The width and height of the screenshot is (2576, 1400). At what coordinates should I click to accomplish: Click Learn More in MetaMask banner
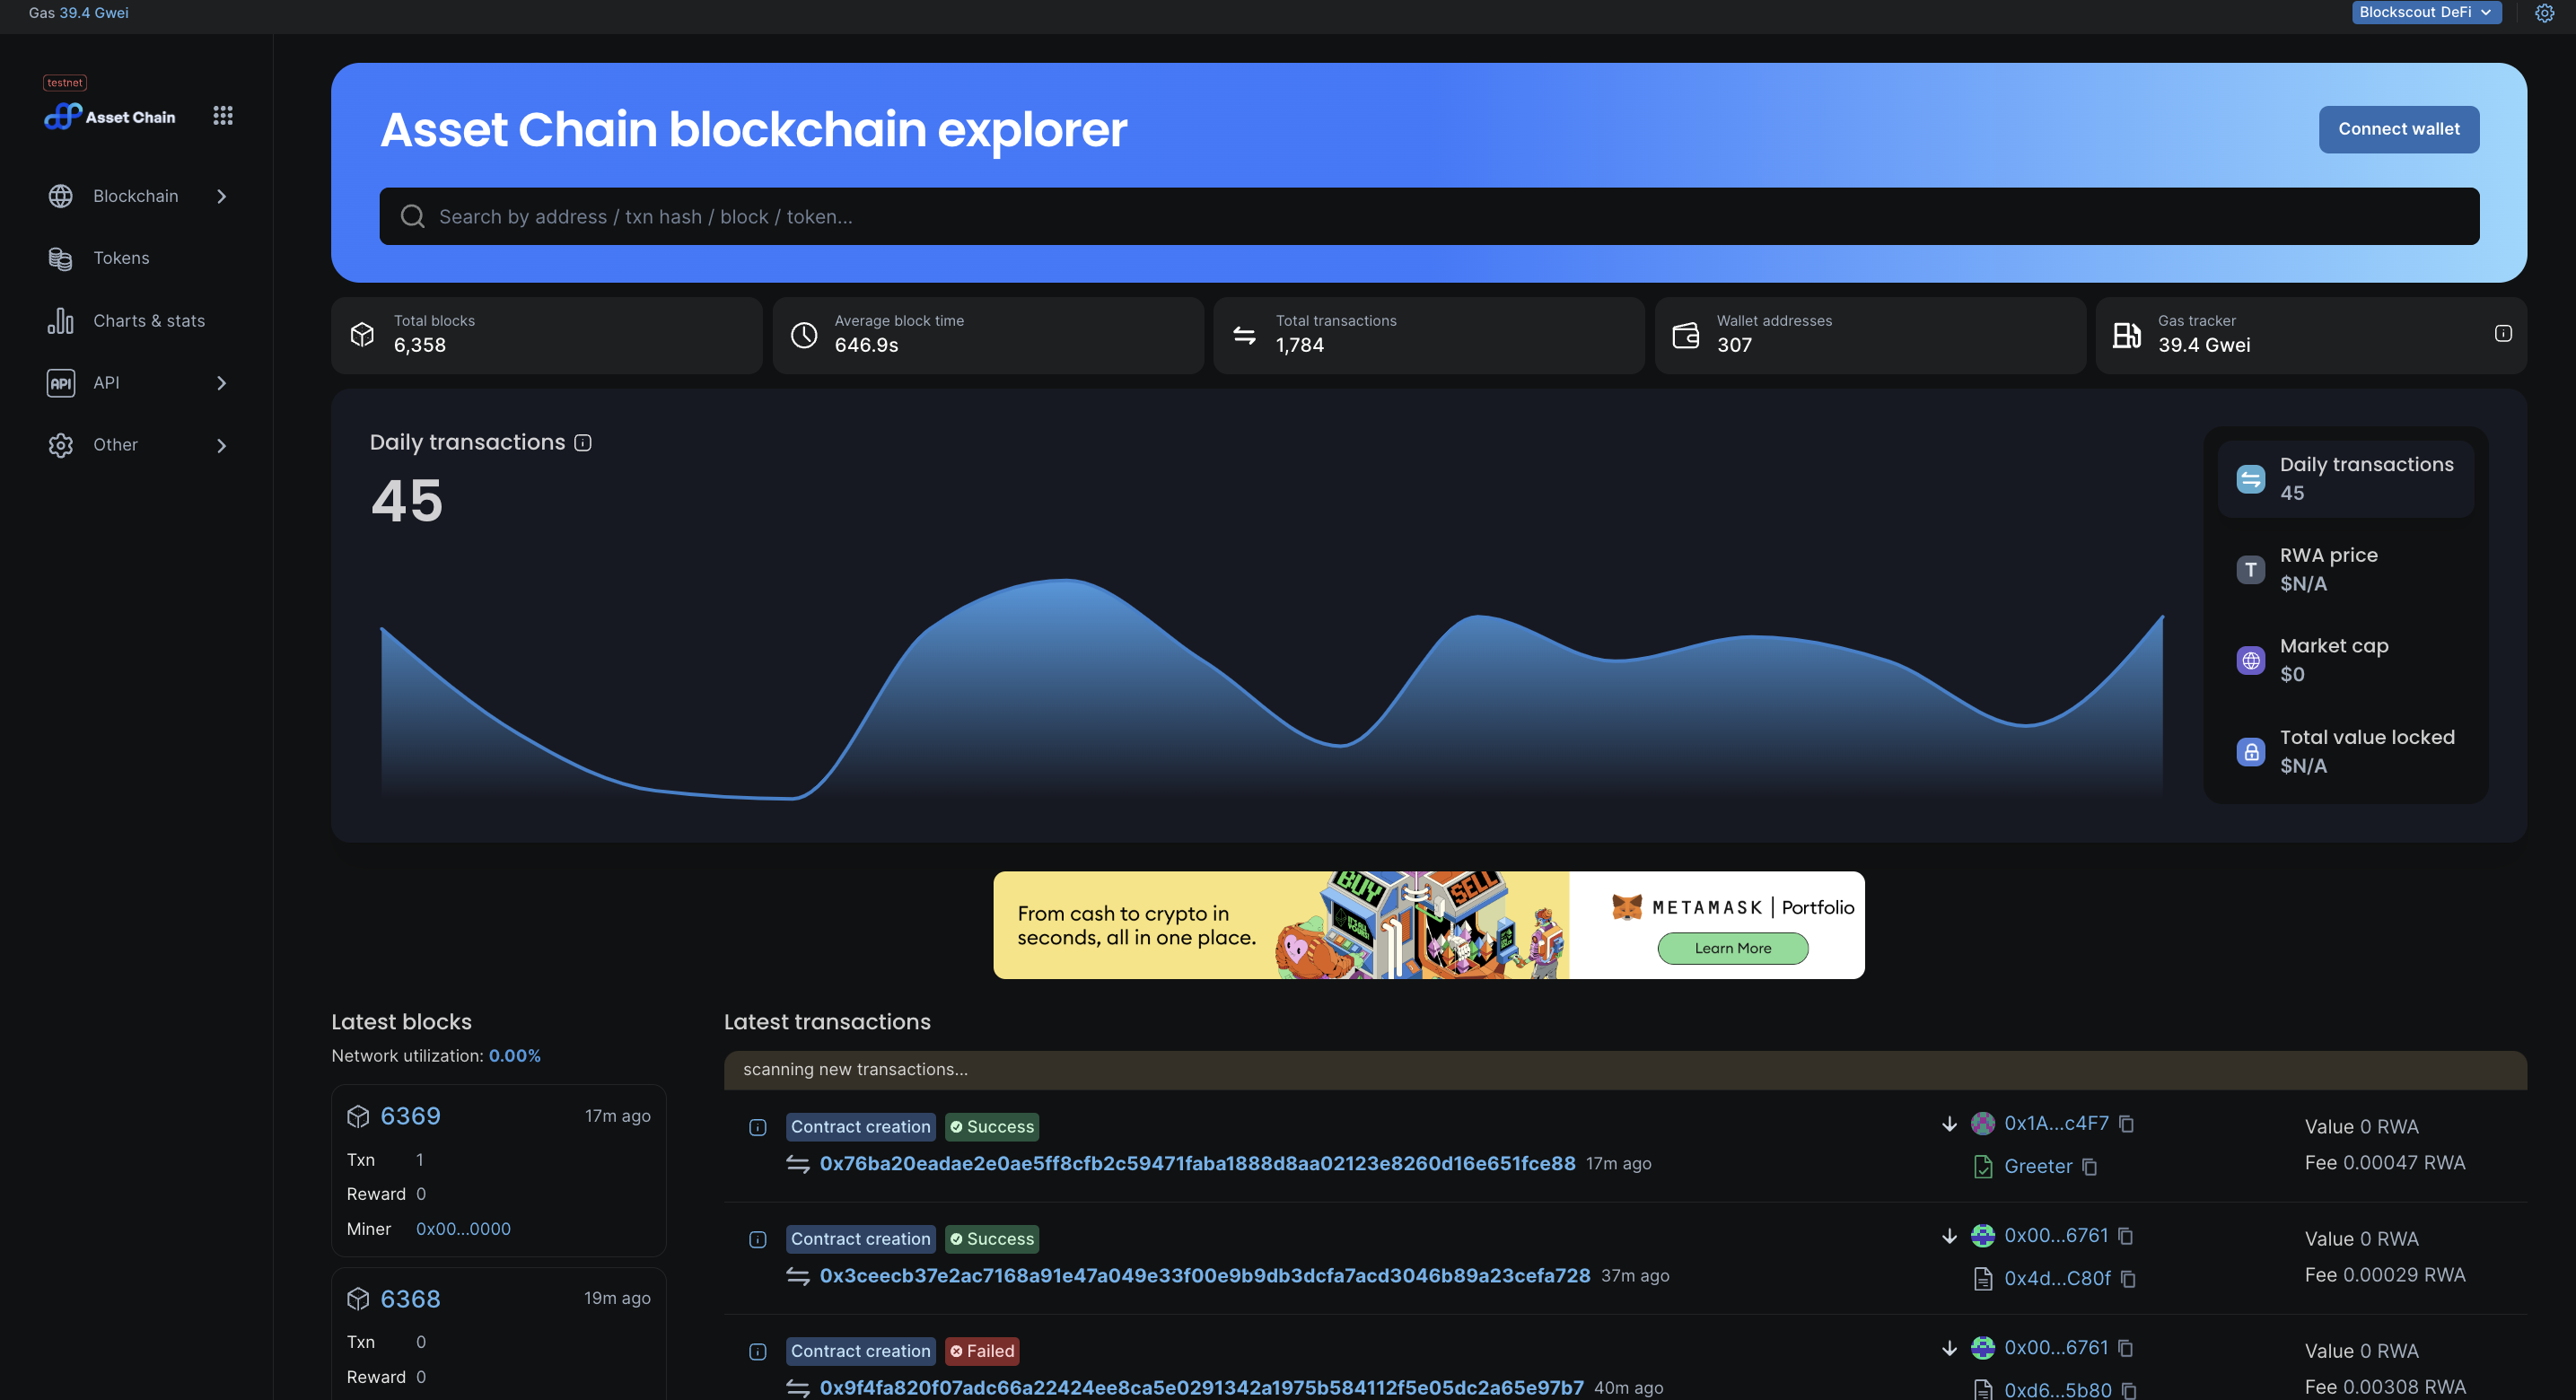pos(1732,948)
